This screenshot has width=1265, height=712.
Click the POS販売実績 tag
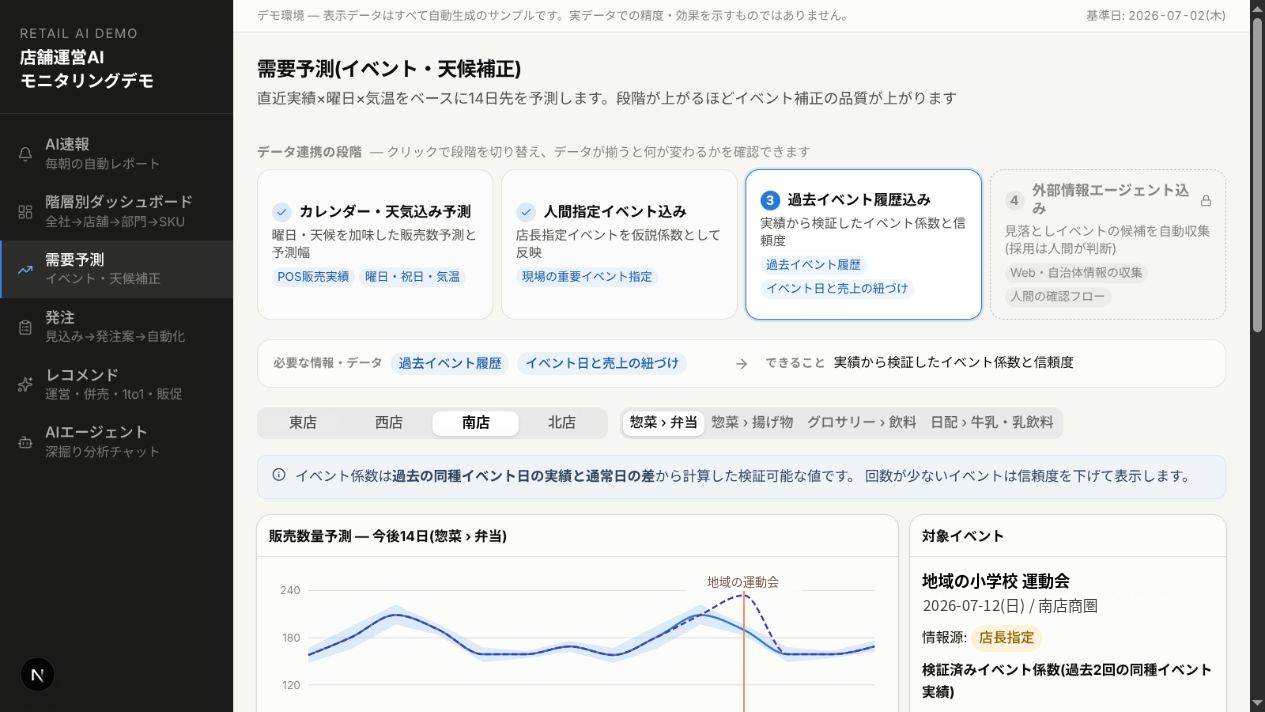pyautogui.click(x=313, y=277)
